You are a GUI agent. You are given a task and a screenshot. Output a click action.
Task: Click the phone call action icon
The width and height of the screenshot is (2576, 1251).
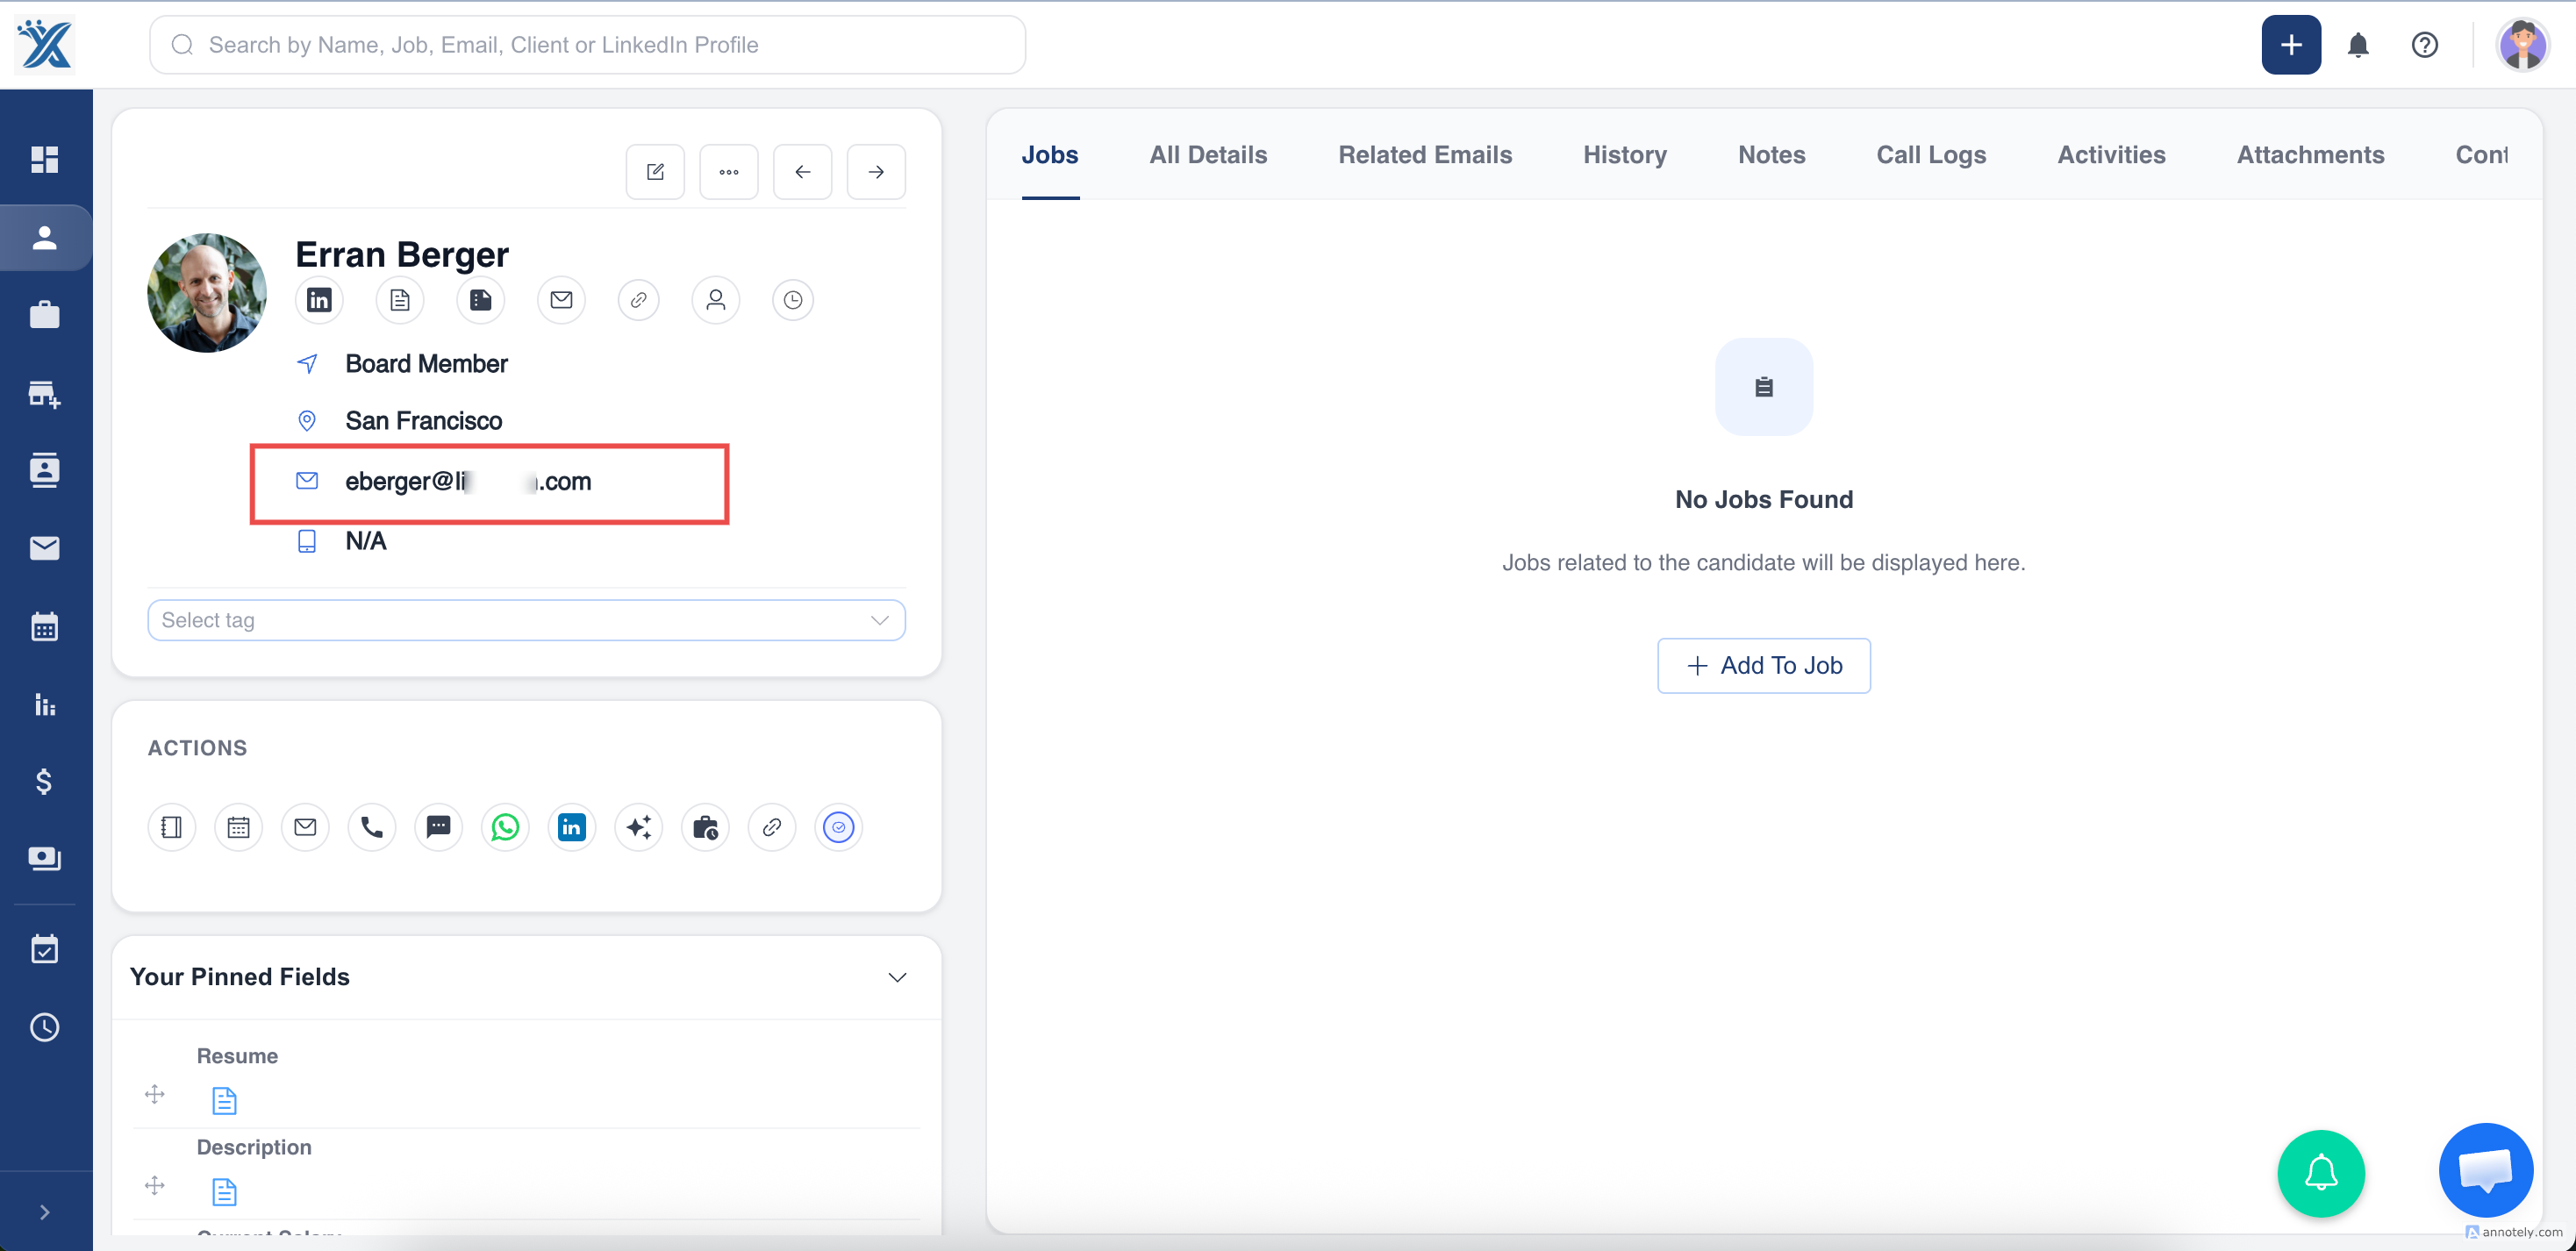372,827
